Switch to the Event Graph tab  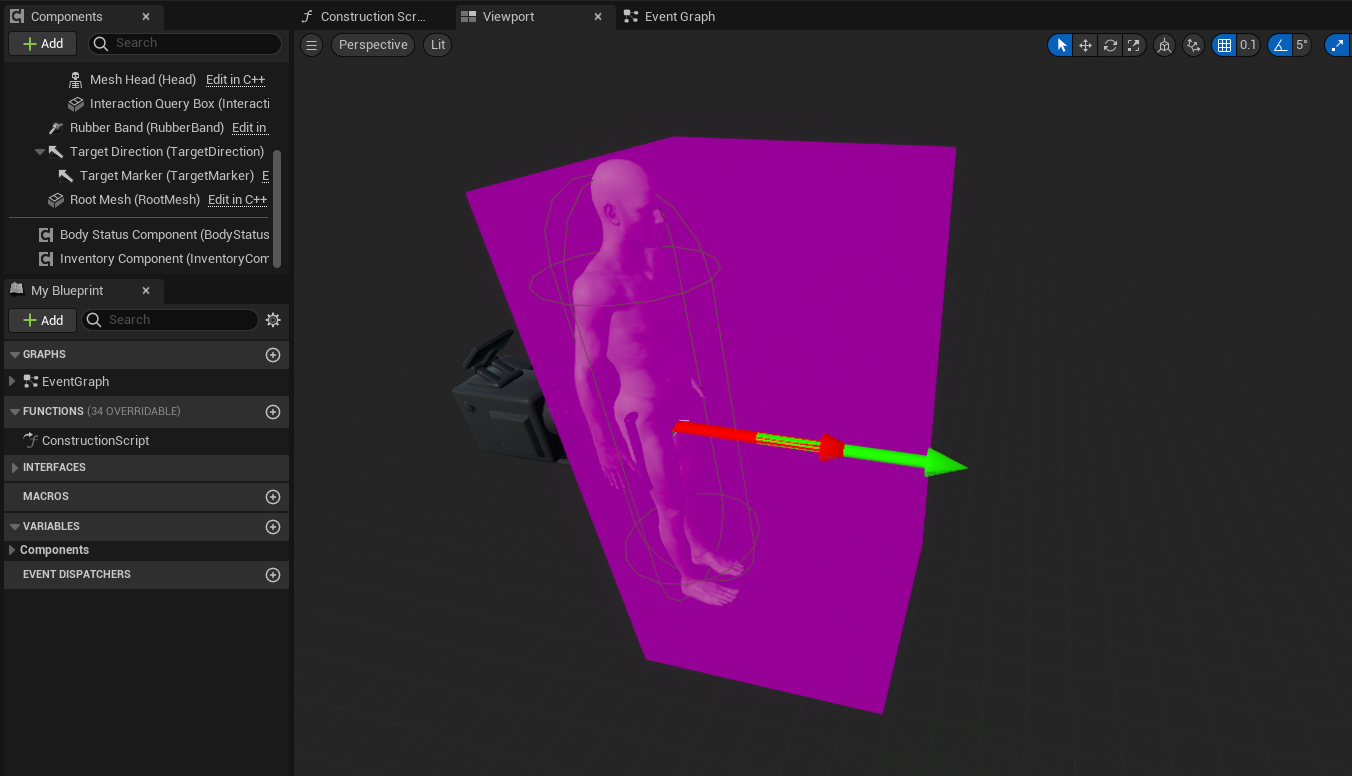point(678,17)
